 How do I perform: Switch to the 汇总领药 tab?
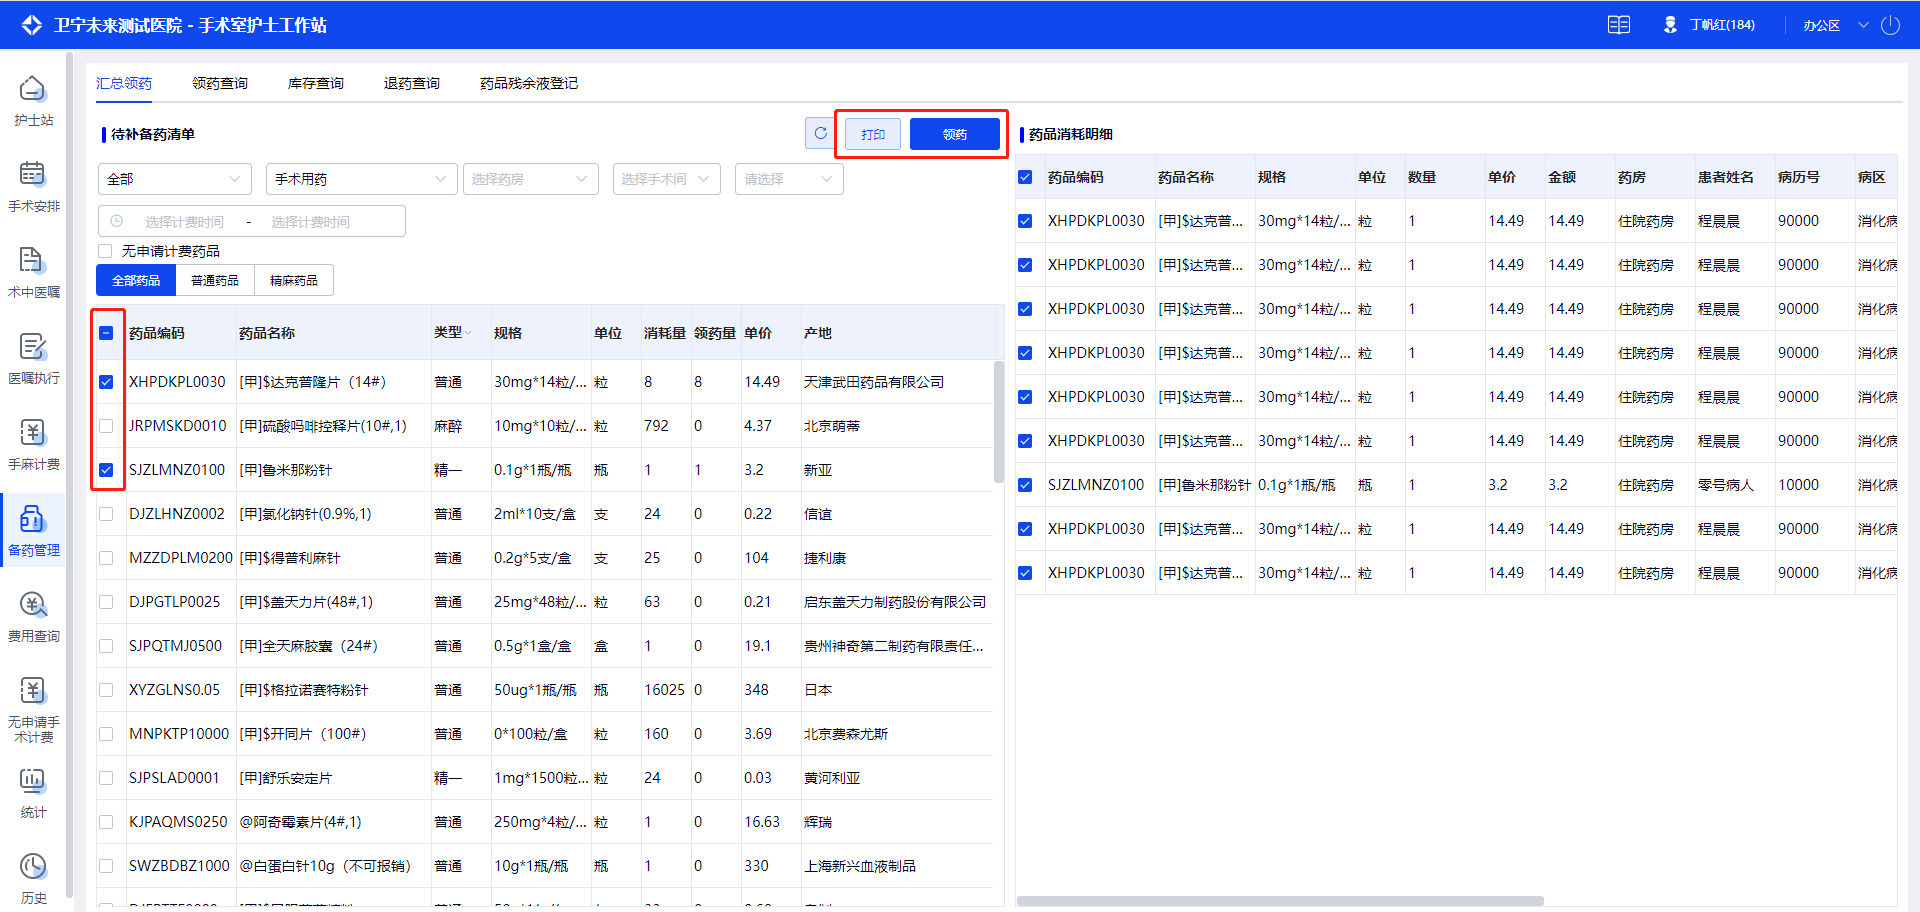point(124,83)
